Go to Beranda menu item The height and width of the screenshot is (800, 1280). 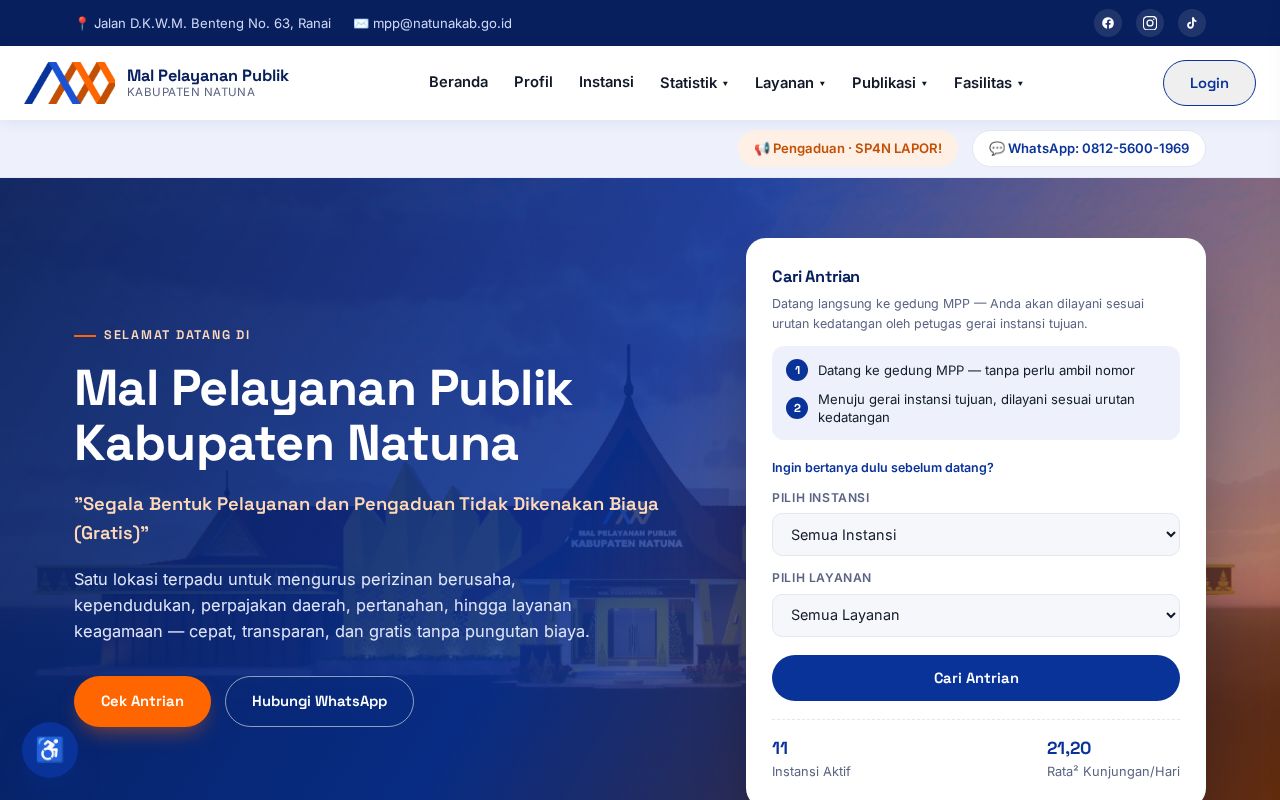[x=458, y=82]
